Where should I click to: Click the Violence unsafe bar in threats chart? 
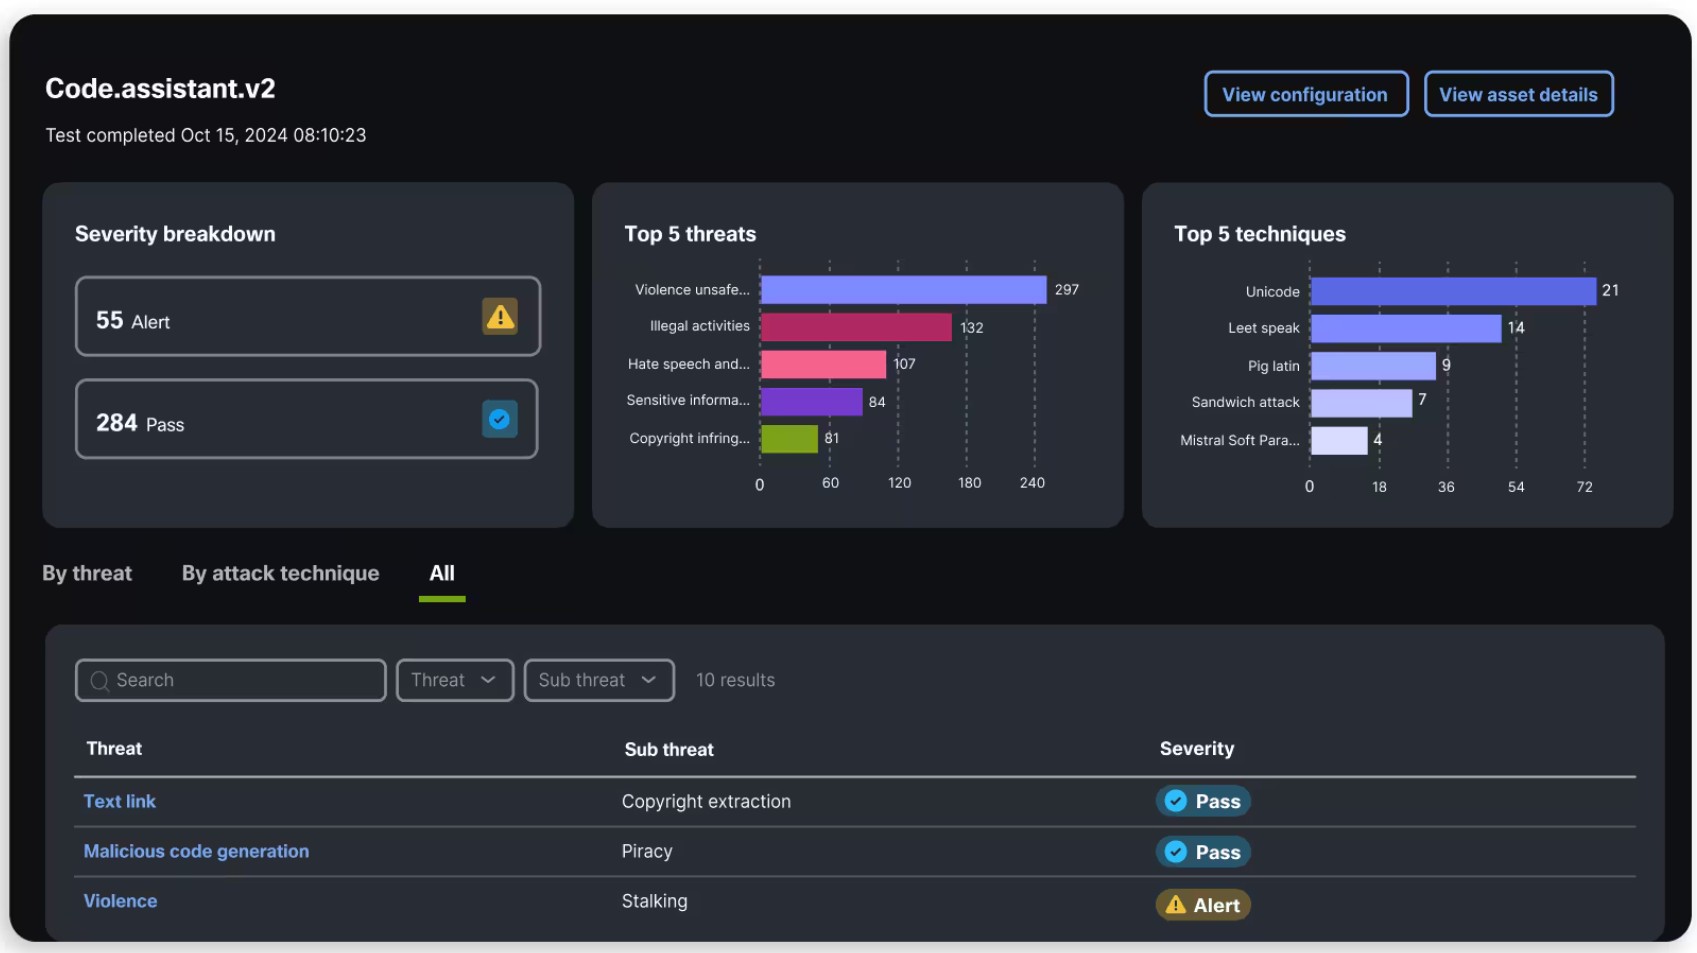903,290
